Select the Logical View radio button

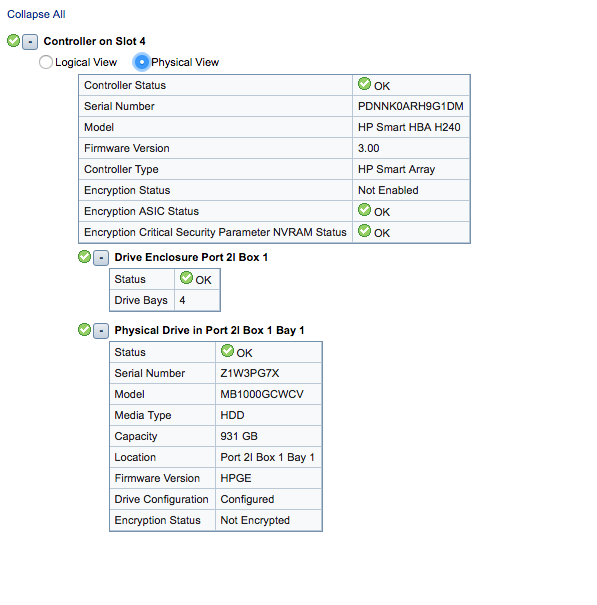coord(46,62)
